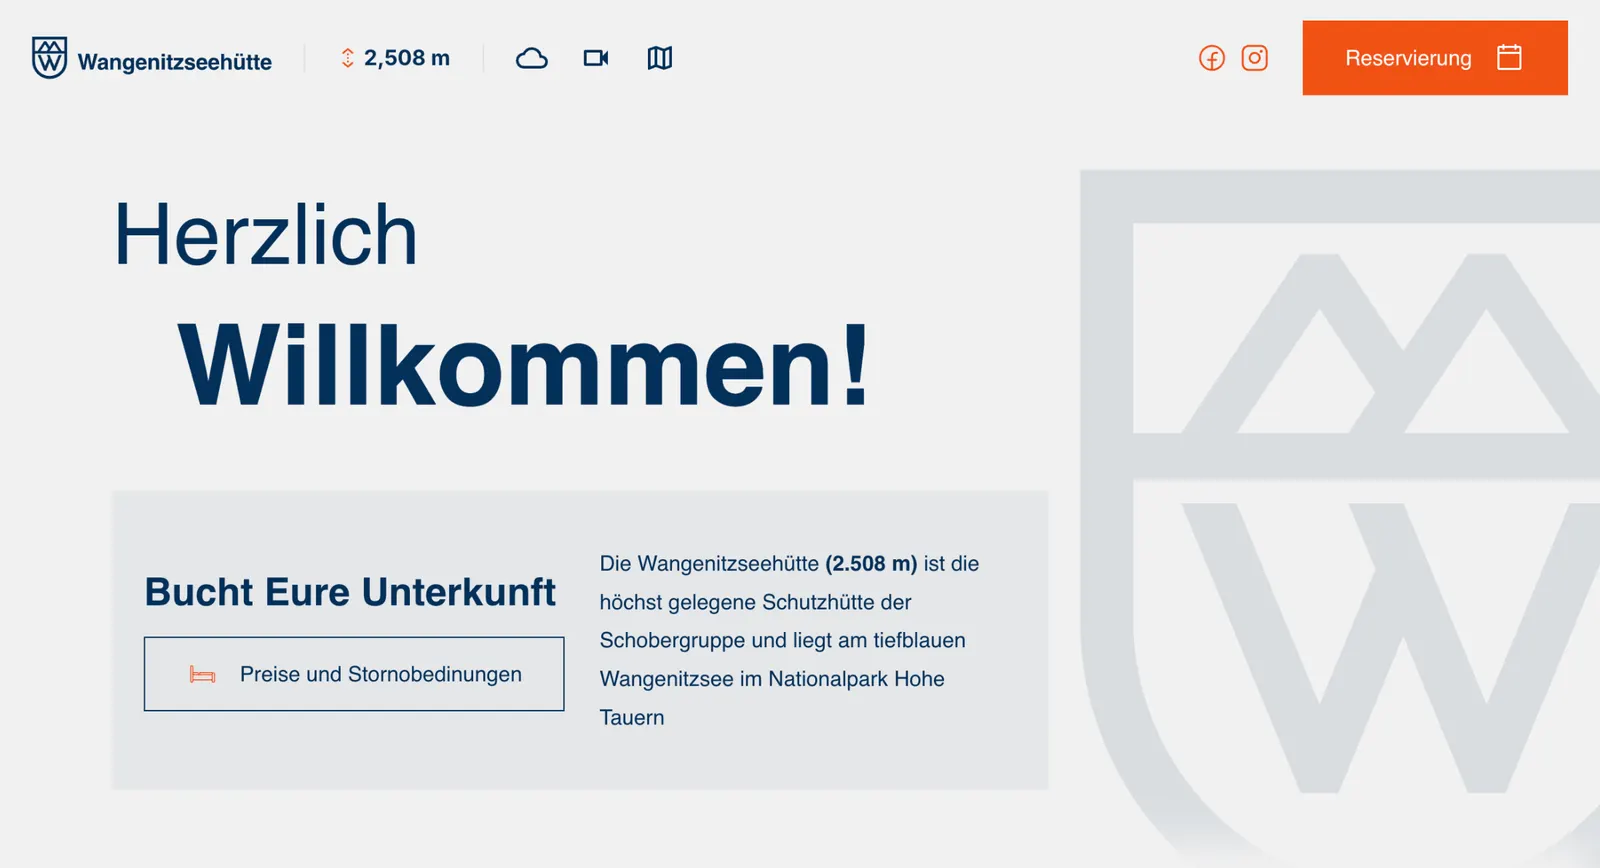This screenshot has width=1600, height=868.
Task: Open the weather cloud icon
Action: 532,58
